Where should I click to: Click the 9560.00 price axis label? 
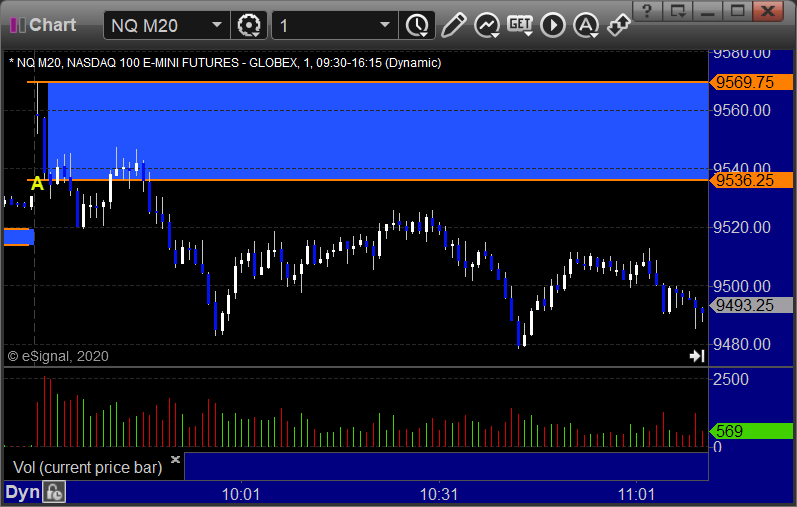click(742, 110)
